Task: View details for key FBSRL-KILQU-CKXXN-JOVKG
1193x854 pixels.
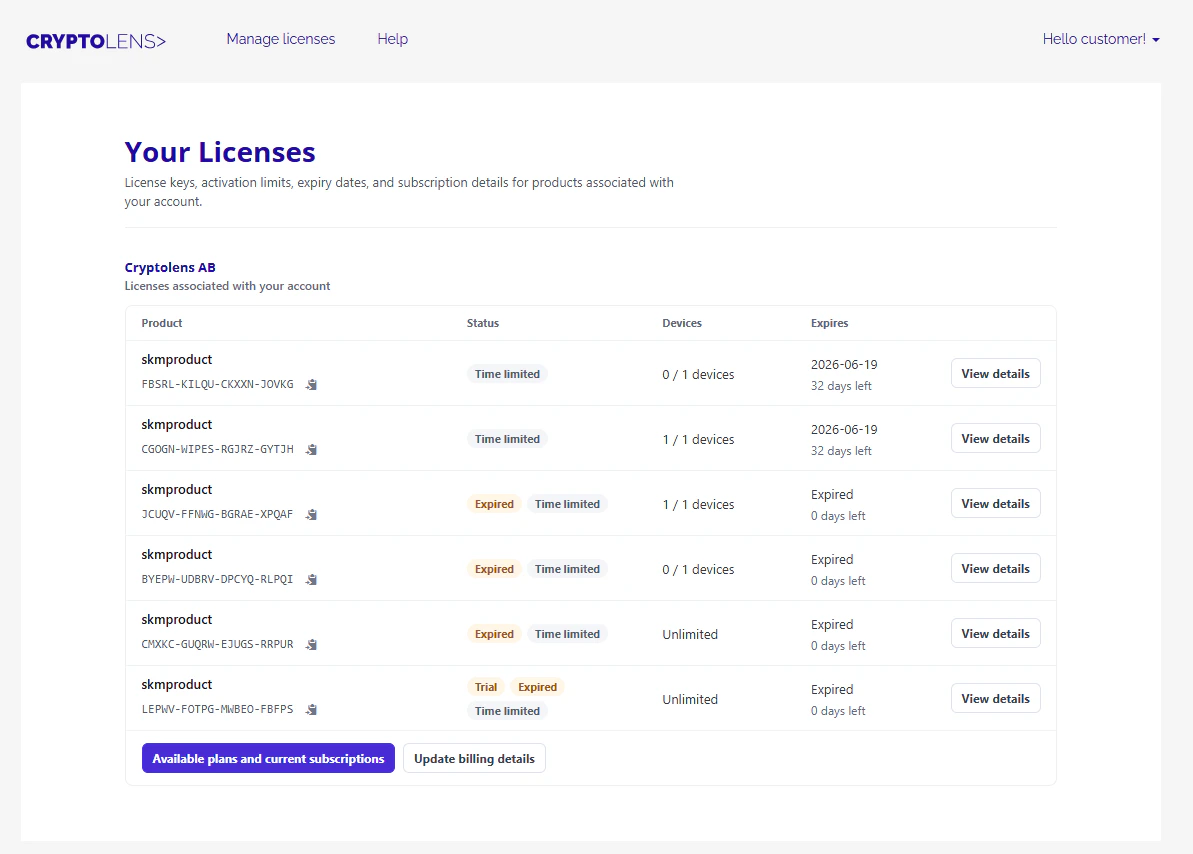Action: (x=995, y=374)
